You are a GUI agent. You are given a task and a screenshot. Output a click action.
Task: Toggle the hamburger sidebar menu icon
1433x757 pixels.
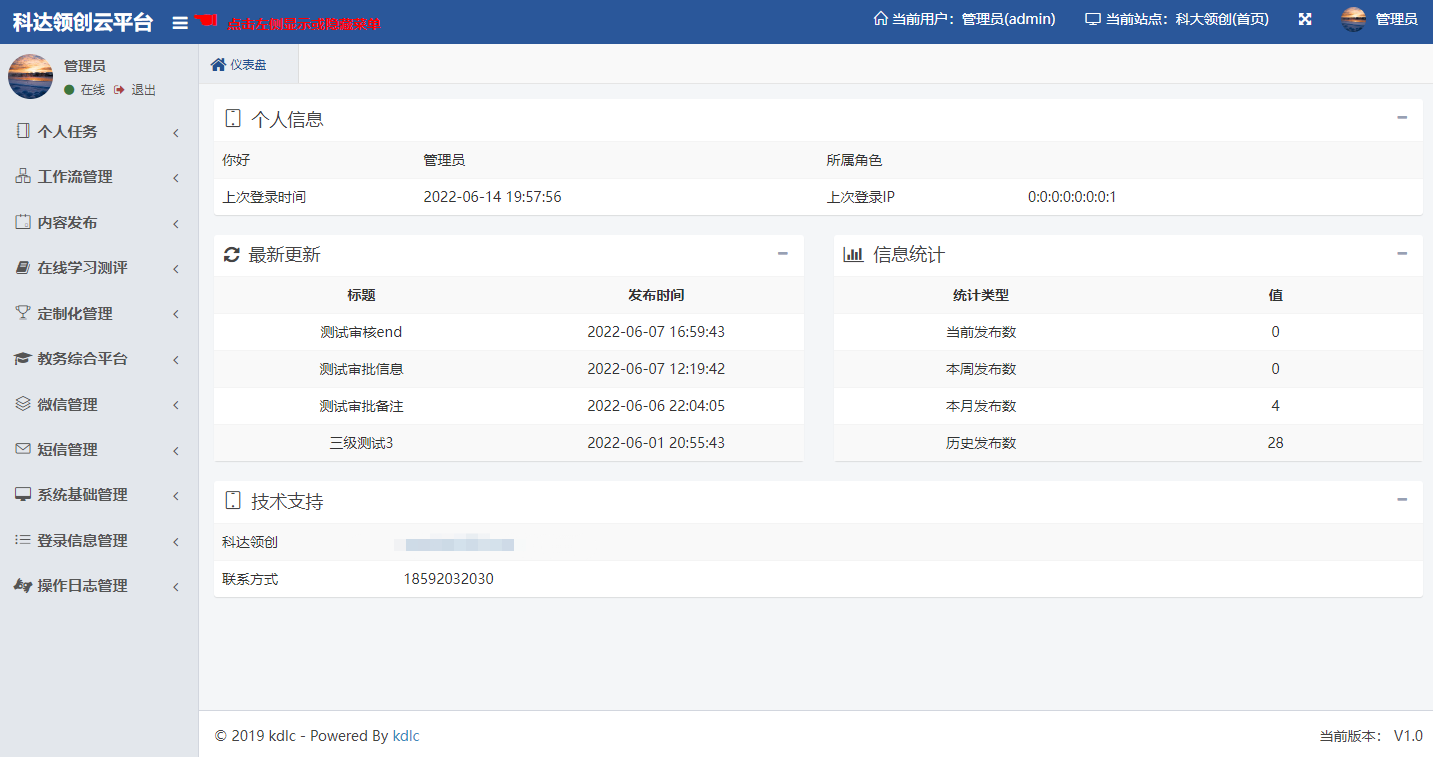click(x=180, y=22)
